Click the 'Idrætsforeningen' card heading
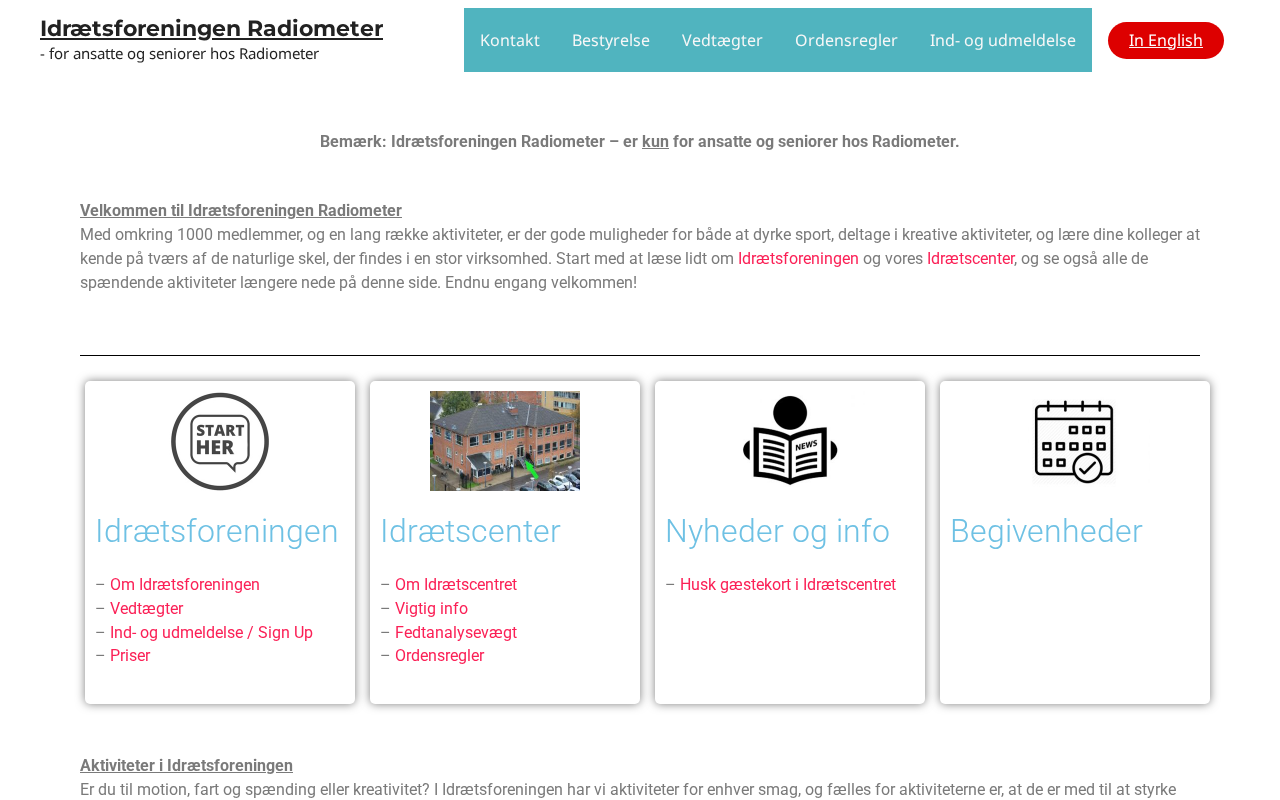Viewport: 1280px width, 800px height. pos(217,531)
